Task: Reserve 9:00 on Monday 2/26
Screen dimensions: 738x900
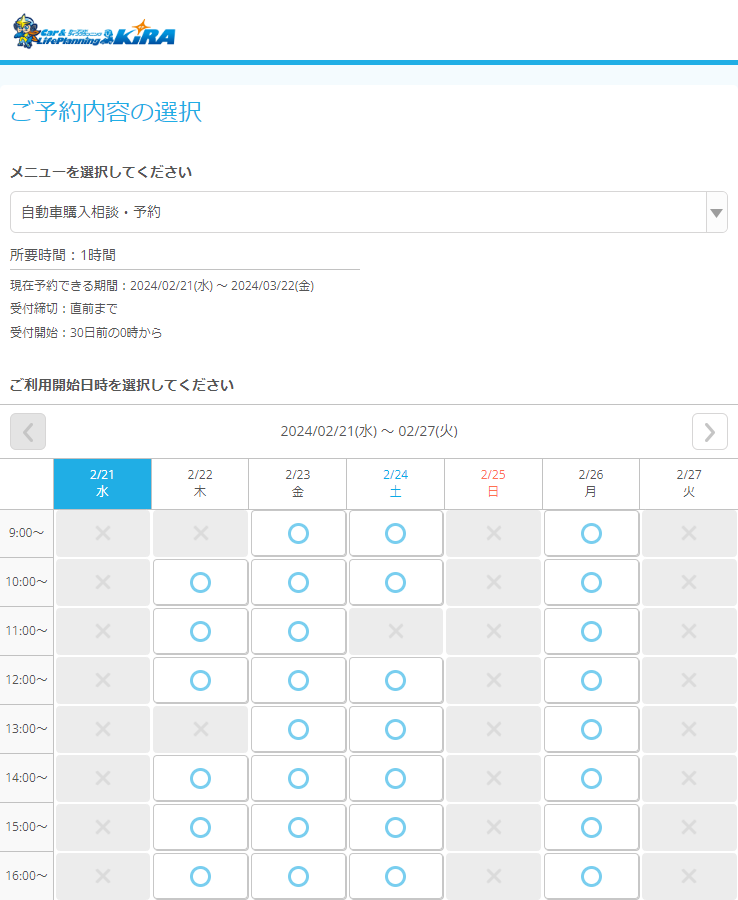Action: coord(591,533)
